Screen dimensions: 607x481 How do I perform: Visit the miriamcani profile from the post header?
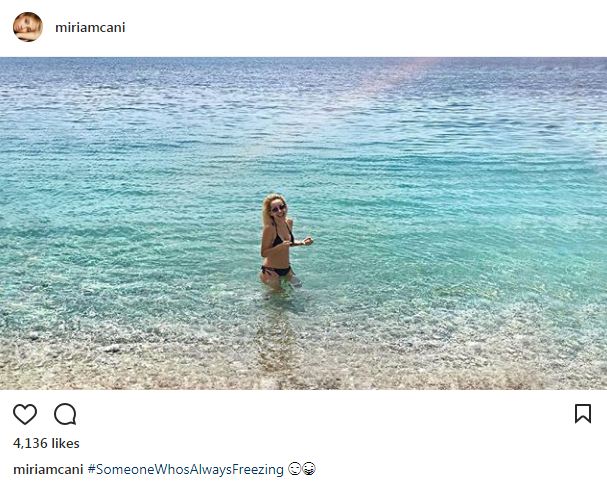(x=90, y=27)
